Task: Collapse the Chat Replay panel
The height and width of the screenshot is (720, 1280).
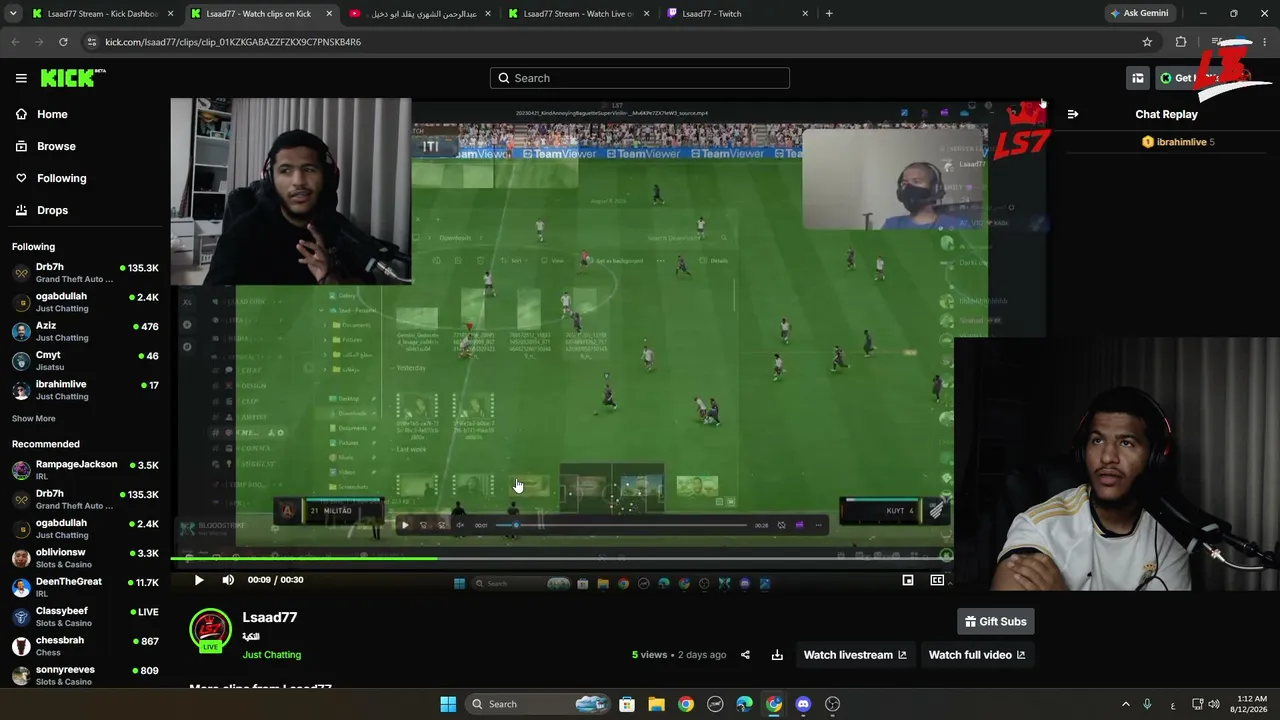Action: pos(1073,114)
